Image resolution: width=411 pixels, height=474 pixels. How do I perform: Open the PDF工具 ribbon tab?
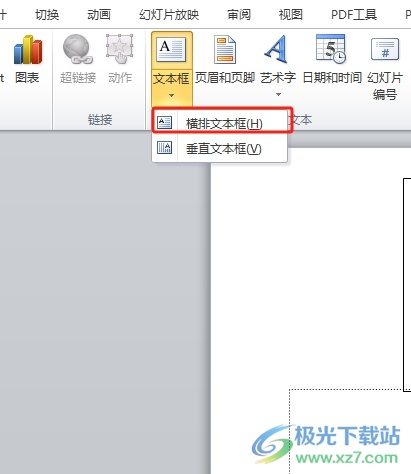point(354,15)
